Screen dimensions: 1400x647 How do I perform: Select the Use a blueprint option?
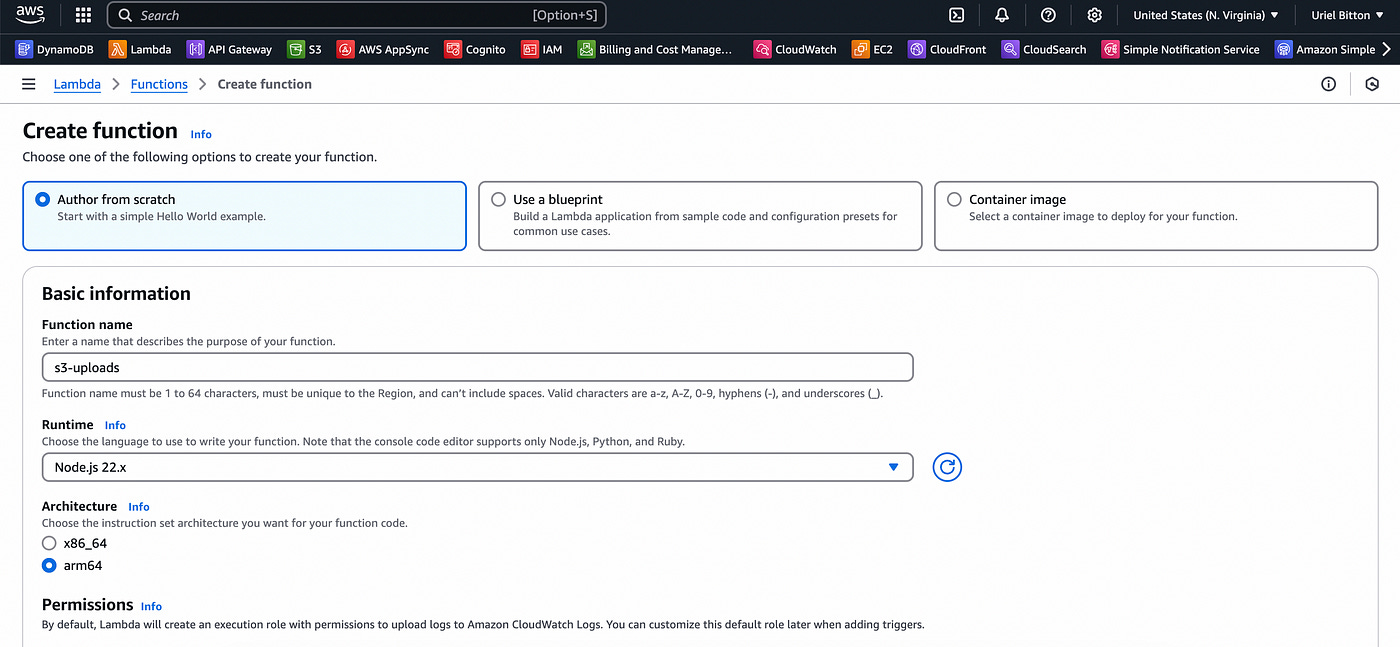(x=700, y=215)
